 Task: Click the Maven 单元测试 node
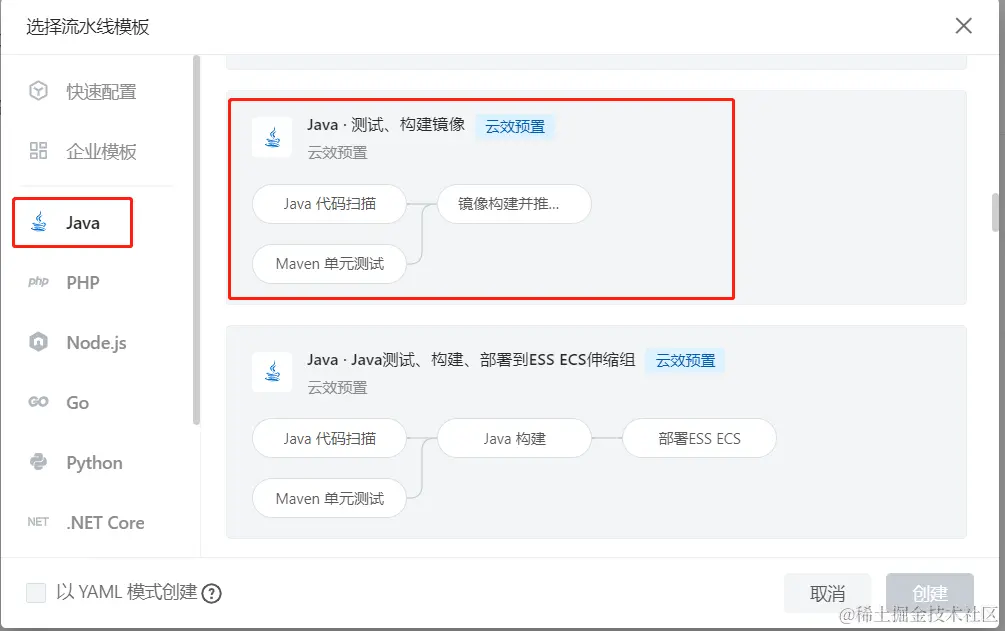coord(329,264)
